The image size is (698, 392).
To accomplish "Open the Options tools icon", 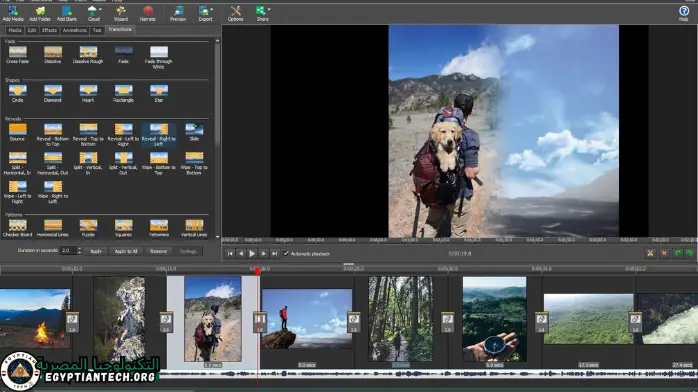I will [x=235, y=13].
